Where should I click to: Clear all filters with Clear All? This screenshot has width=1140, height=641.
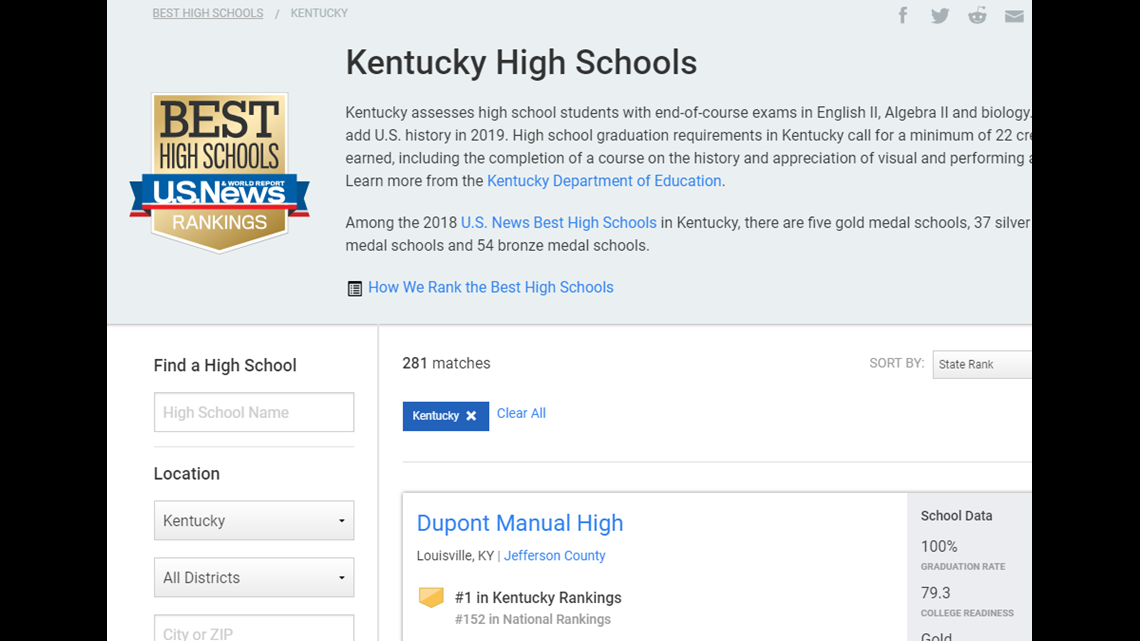pyautogui.click(x=521, y=413)
